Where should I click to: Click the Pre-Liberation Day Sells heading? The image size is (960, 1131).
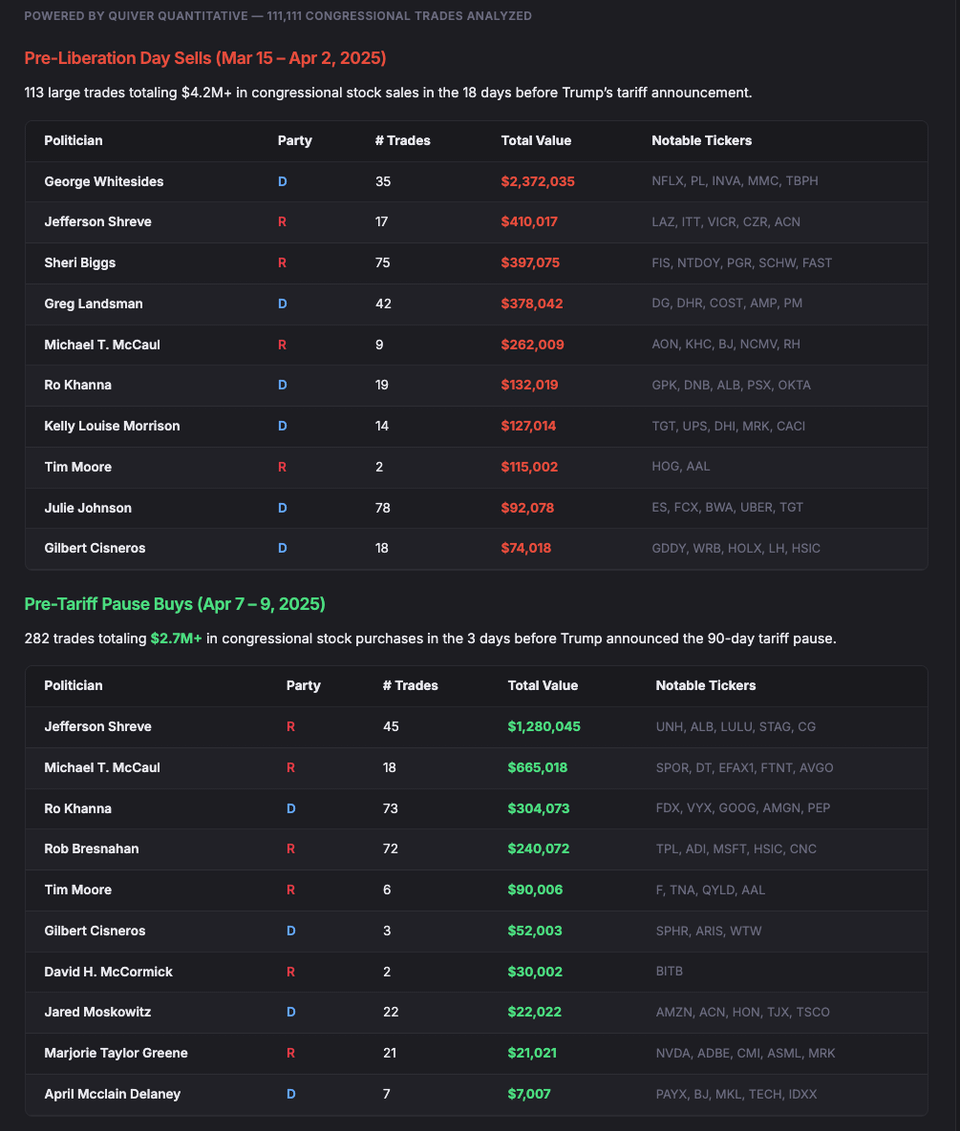tap(205, 58)
